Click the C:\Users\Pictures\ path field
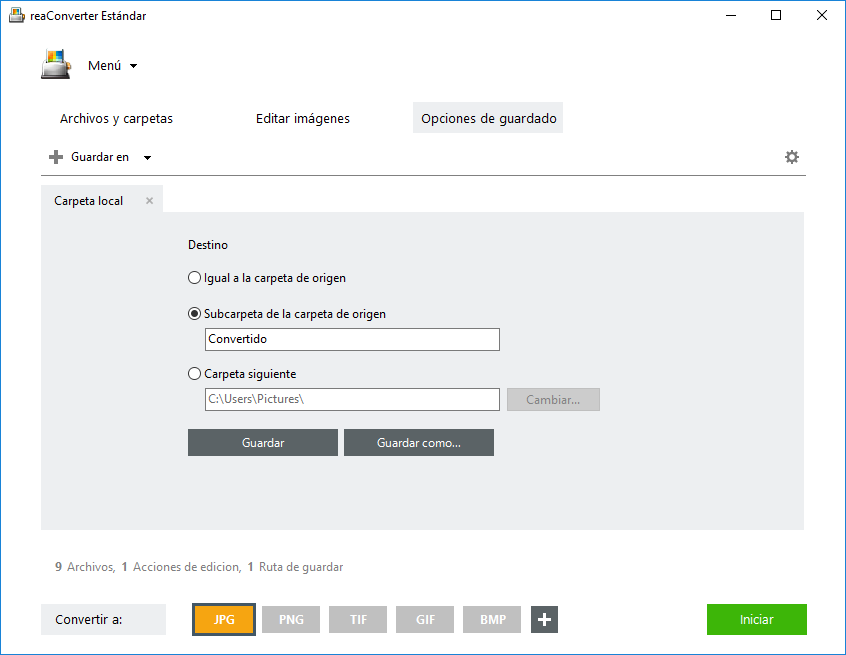This screenshot has width=846, height=655. click(352, 399)
